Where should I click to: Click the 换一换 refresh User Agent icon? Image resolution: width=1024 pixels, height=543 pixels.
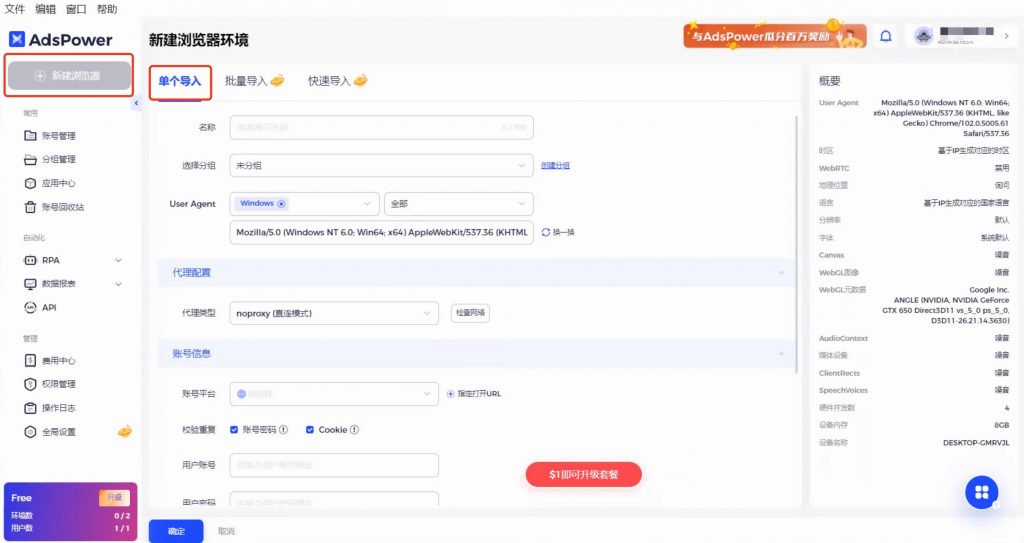pyautogui.click(x=546, y=232)
